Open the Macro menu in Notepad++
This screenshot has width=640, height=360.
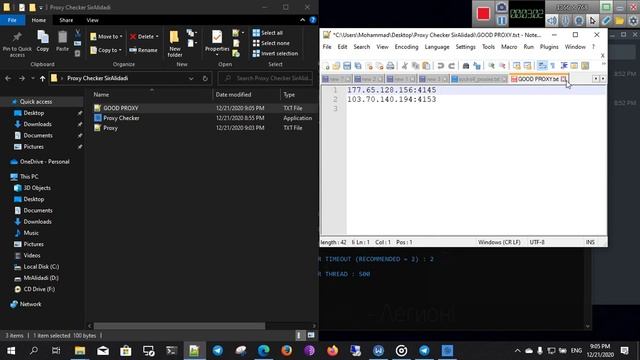coord(509,47)
